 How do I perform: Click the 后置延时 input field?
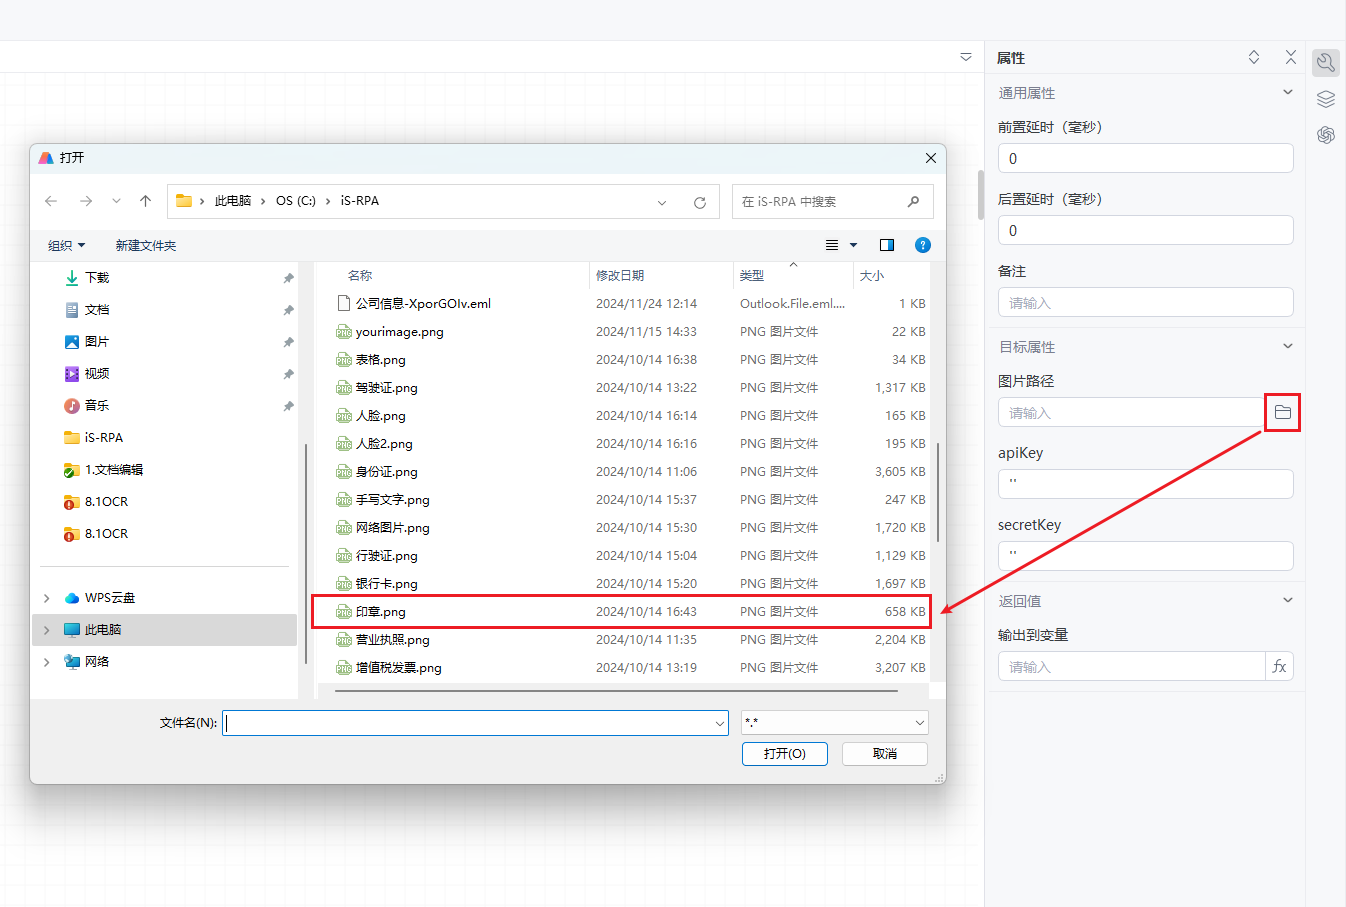pos(1145,230)
